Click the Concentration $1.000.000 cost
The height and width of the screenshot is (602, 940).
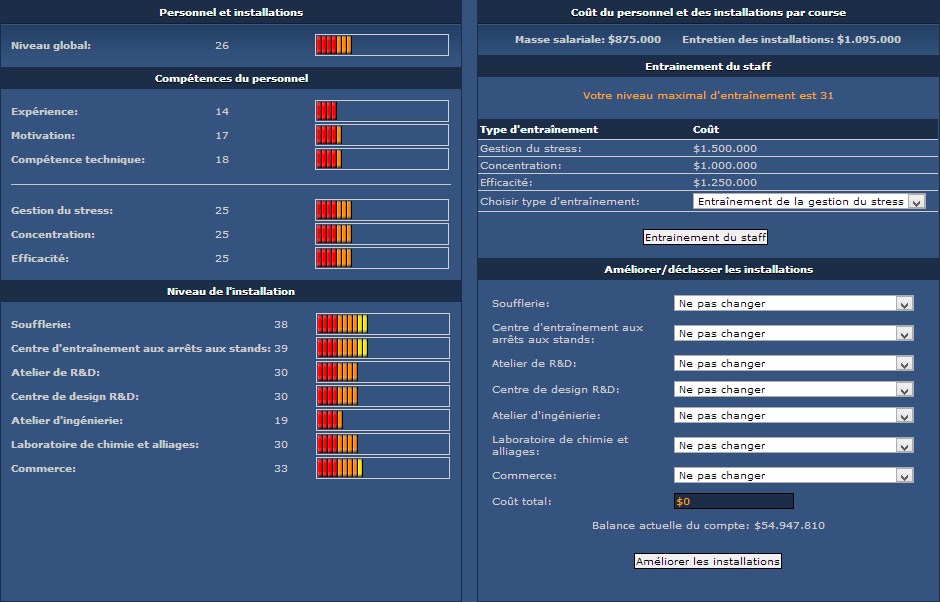(725, 165)
